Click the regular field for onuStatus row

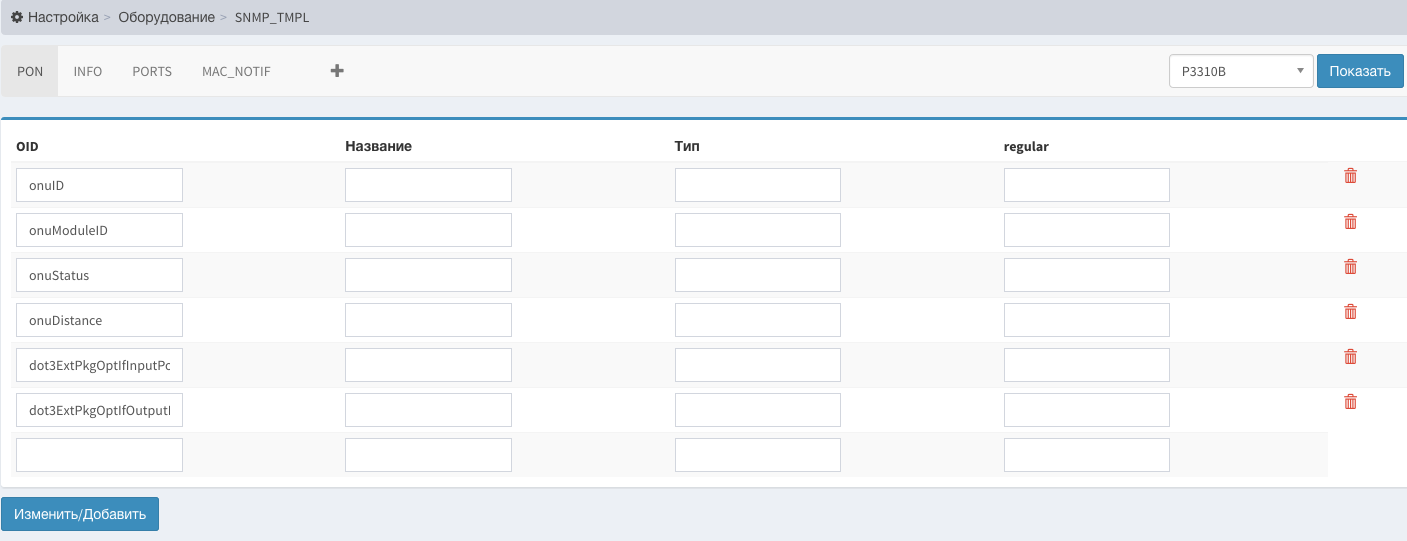point(1087,275)
